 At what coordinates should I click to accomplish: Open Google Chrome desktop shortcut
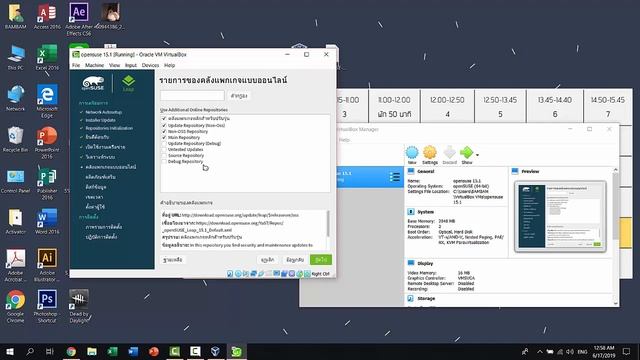pos(16,306)
